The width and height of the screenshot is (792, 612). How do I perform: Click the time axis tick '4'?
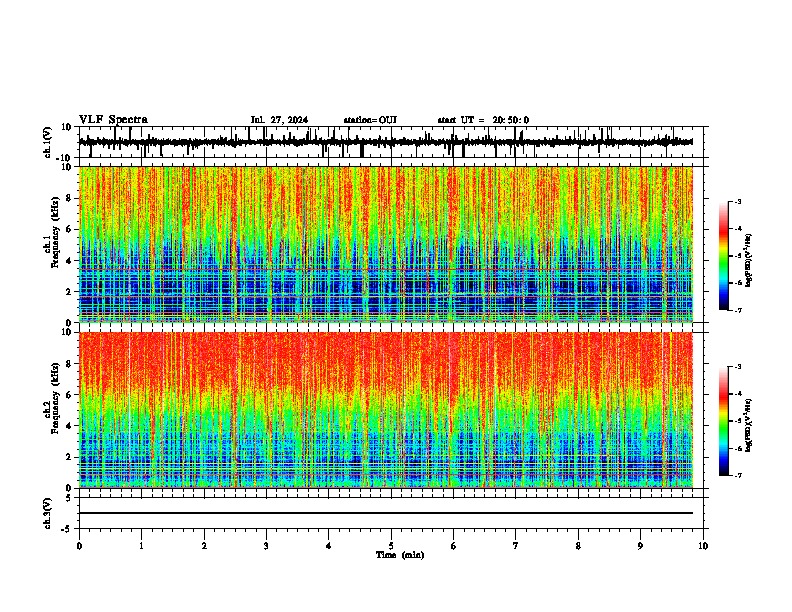click(329, 546)
